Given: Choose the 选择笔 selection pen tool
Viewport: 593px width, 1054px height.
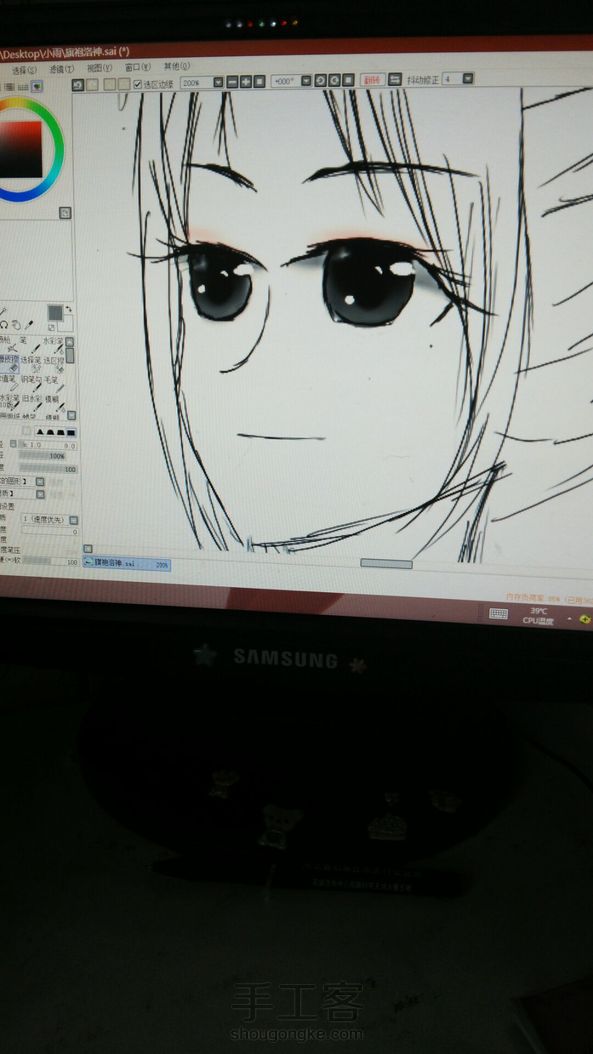Looking at the screenshot, I should click(32, 365).
